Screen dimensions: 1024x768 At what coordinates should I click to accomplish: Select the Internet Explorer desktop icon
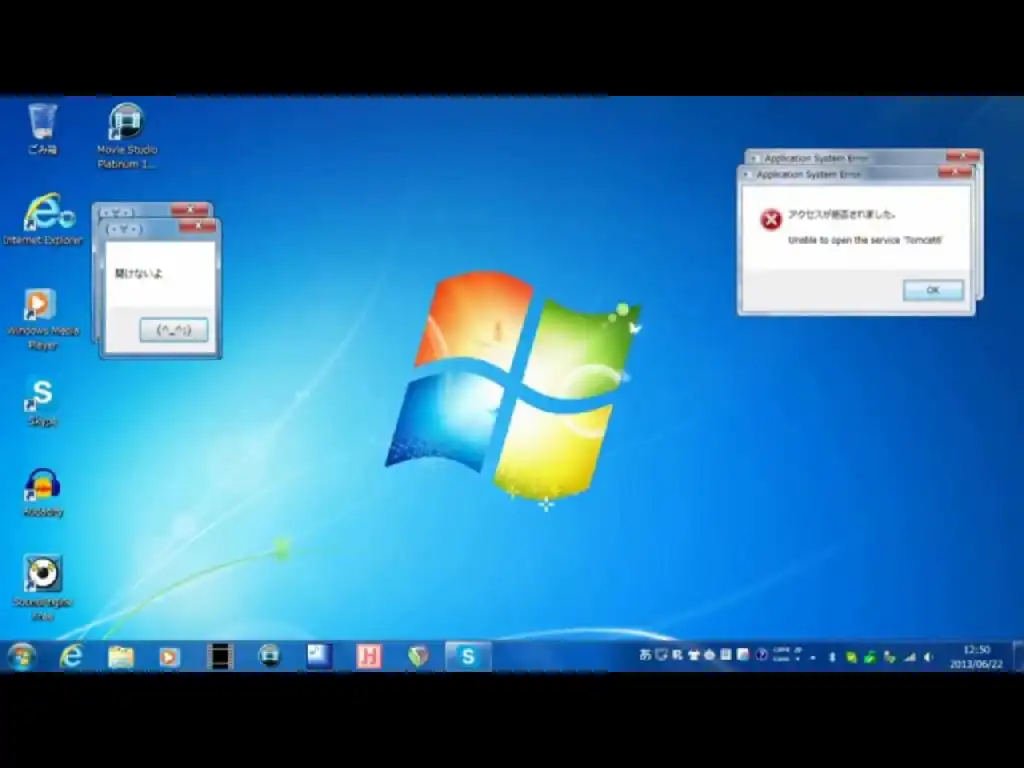(44, 219)
